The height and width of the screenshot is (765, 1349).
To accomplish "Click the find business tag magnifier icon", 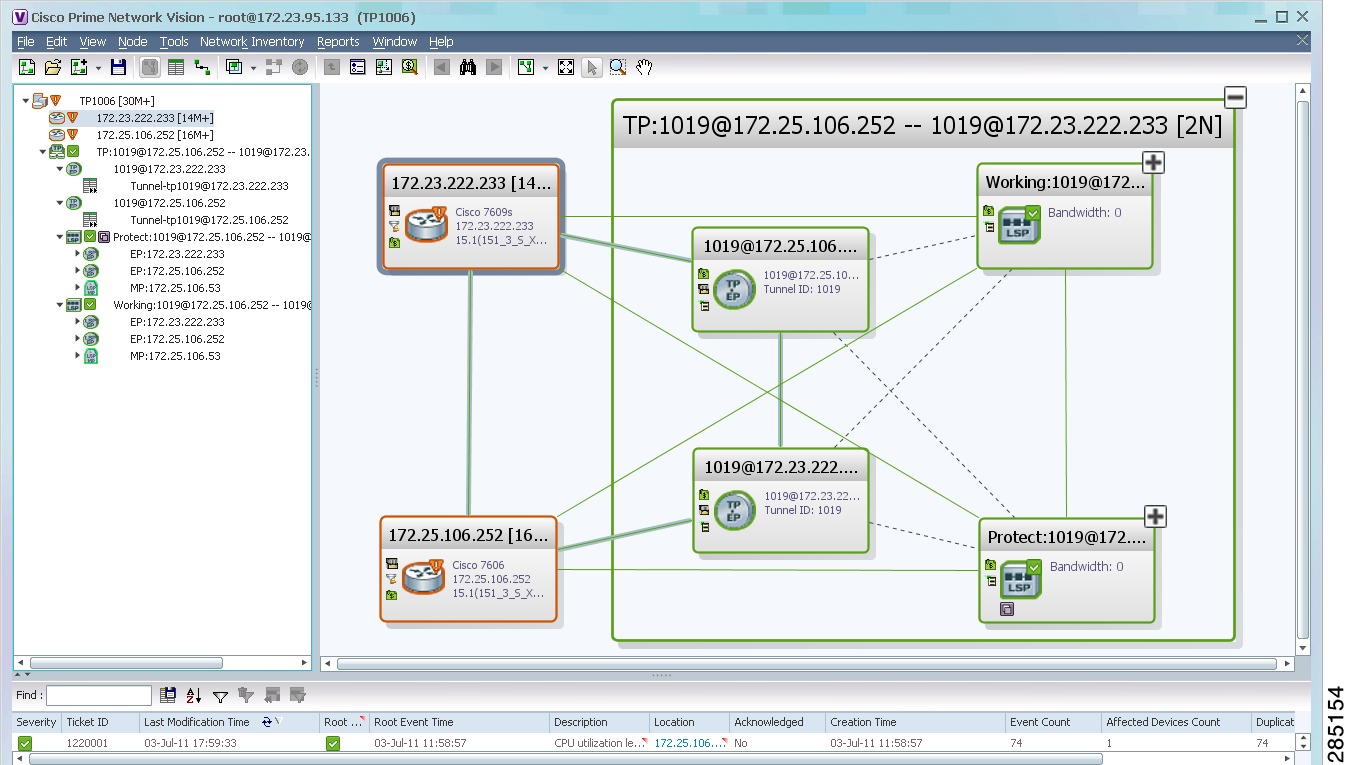I will 409,67.
